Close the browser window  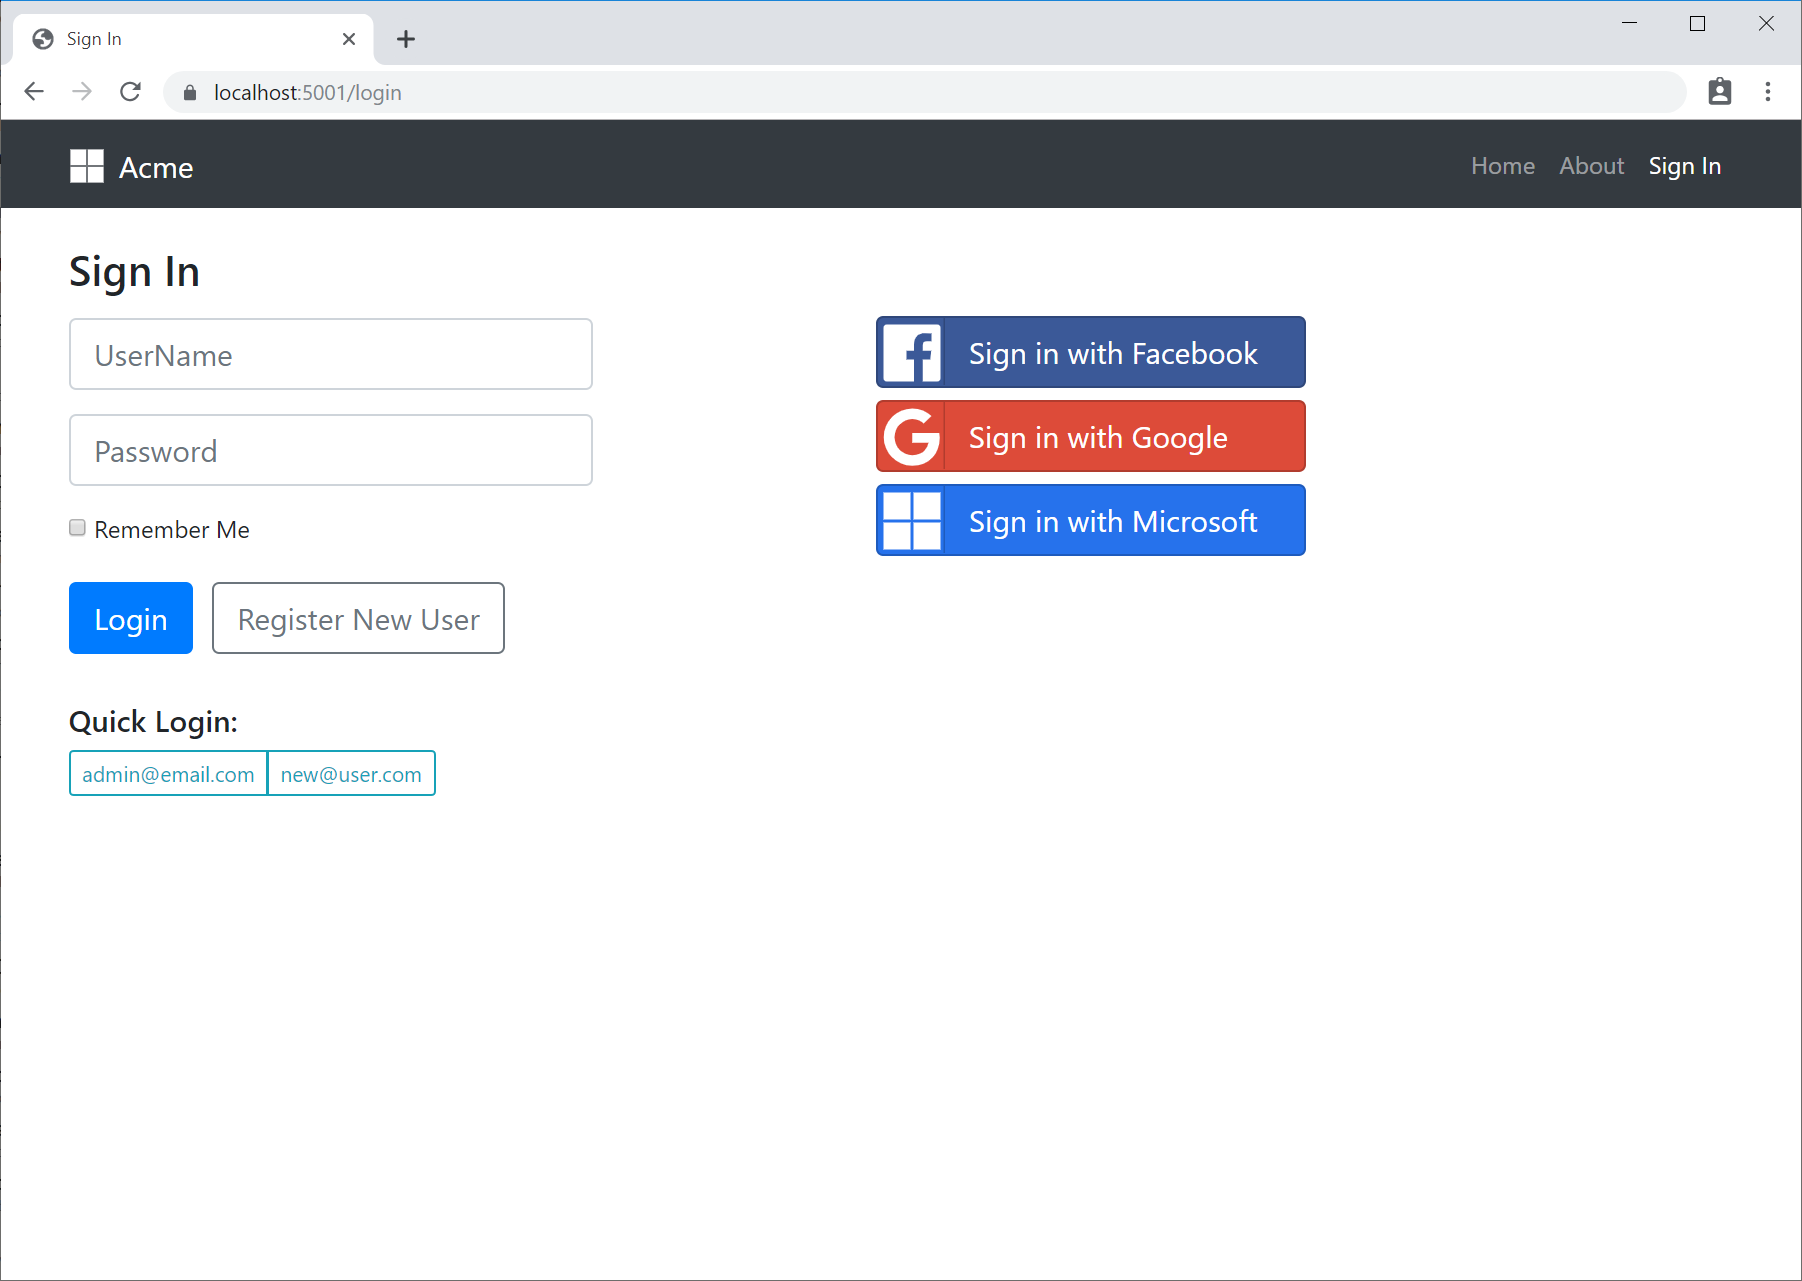[1766, 23]
